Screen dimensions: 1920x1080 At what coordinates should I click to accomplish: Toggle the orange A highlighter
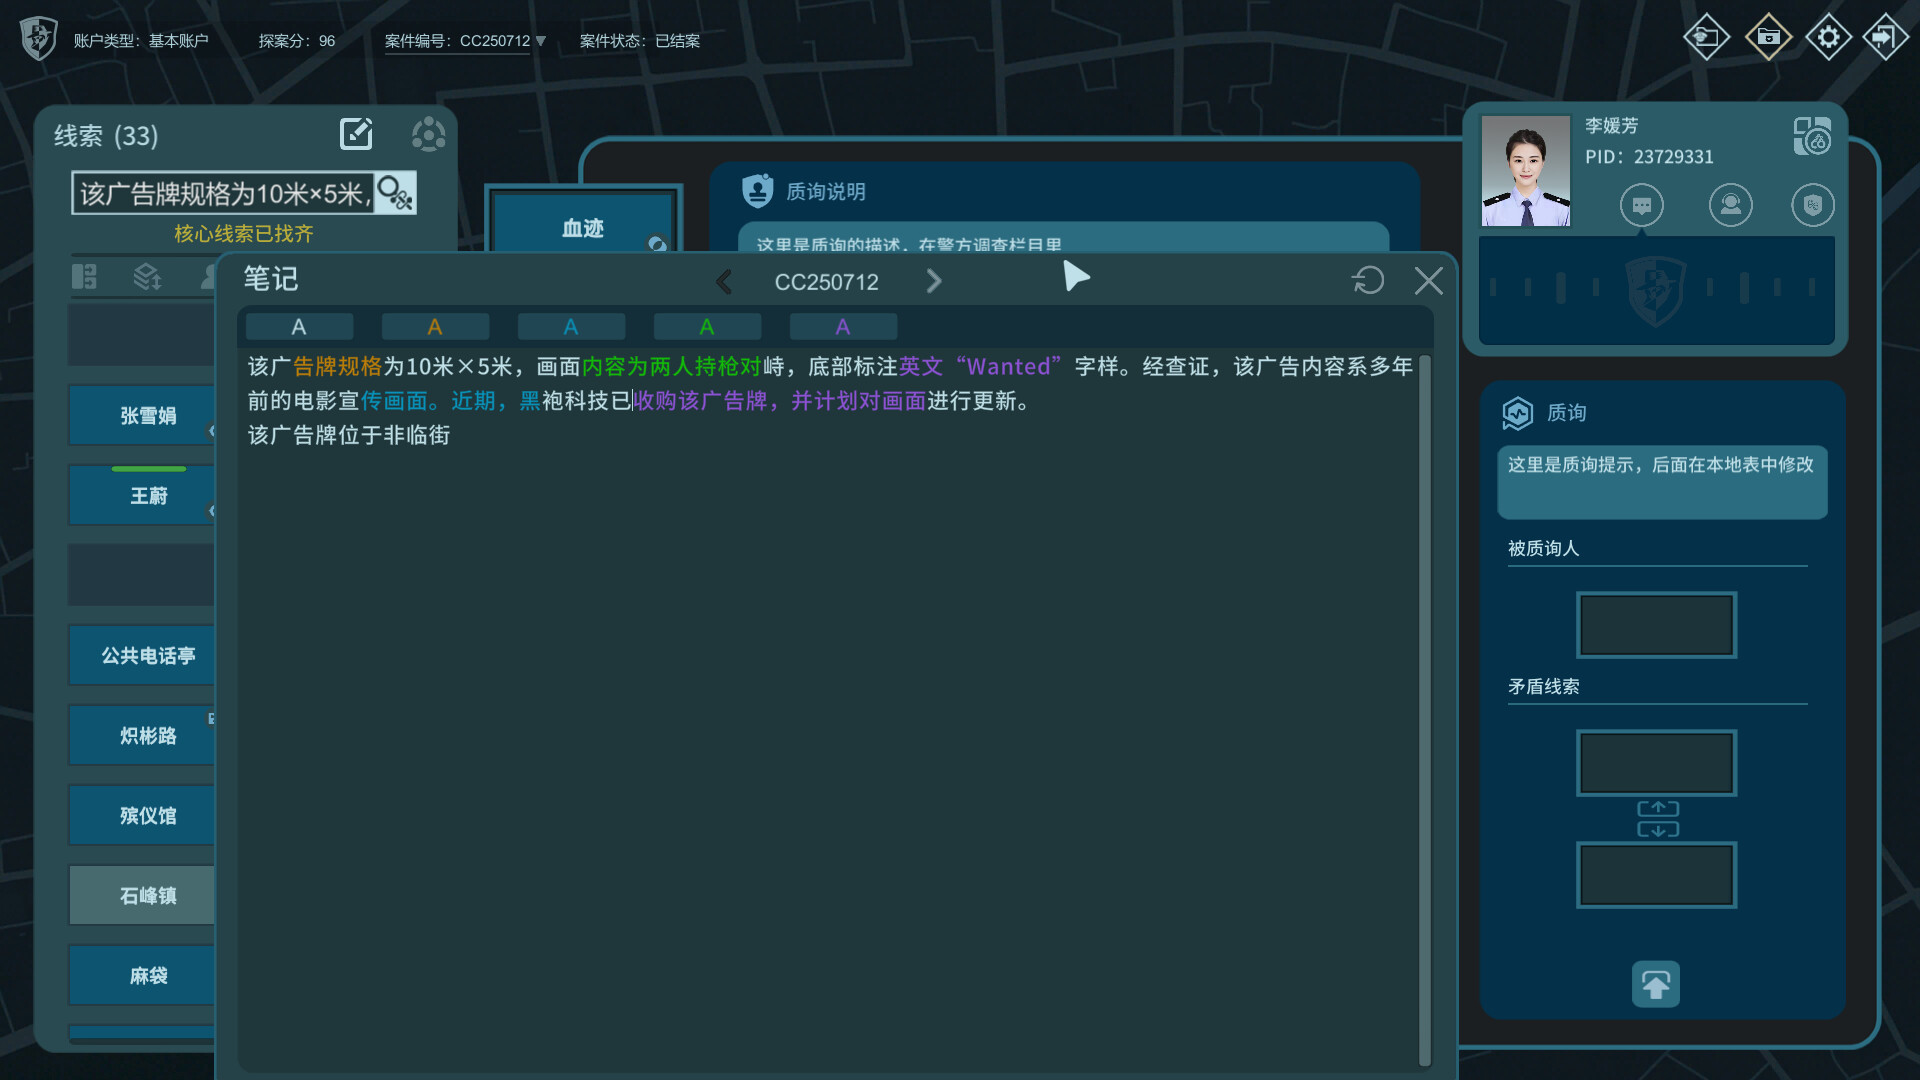[x=435, y=326]
